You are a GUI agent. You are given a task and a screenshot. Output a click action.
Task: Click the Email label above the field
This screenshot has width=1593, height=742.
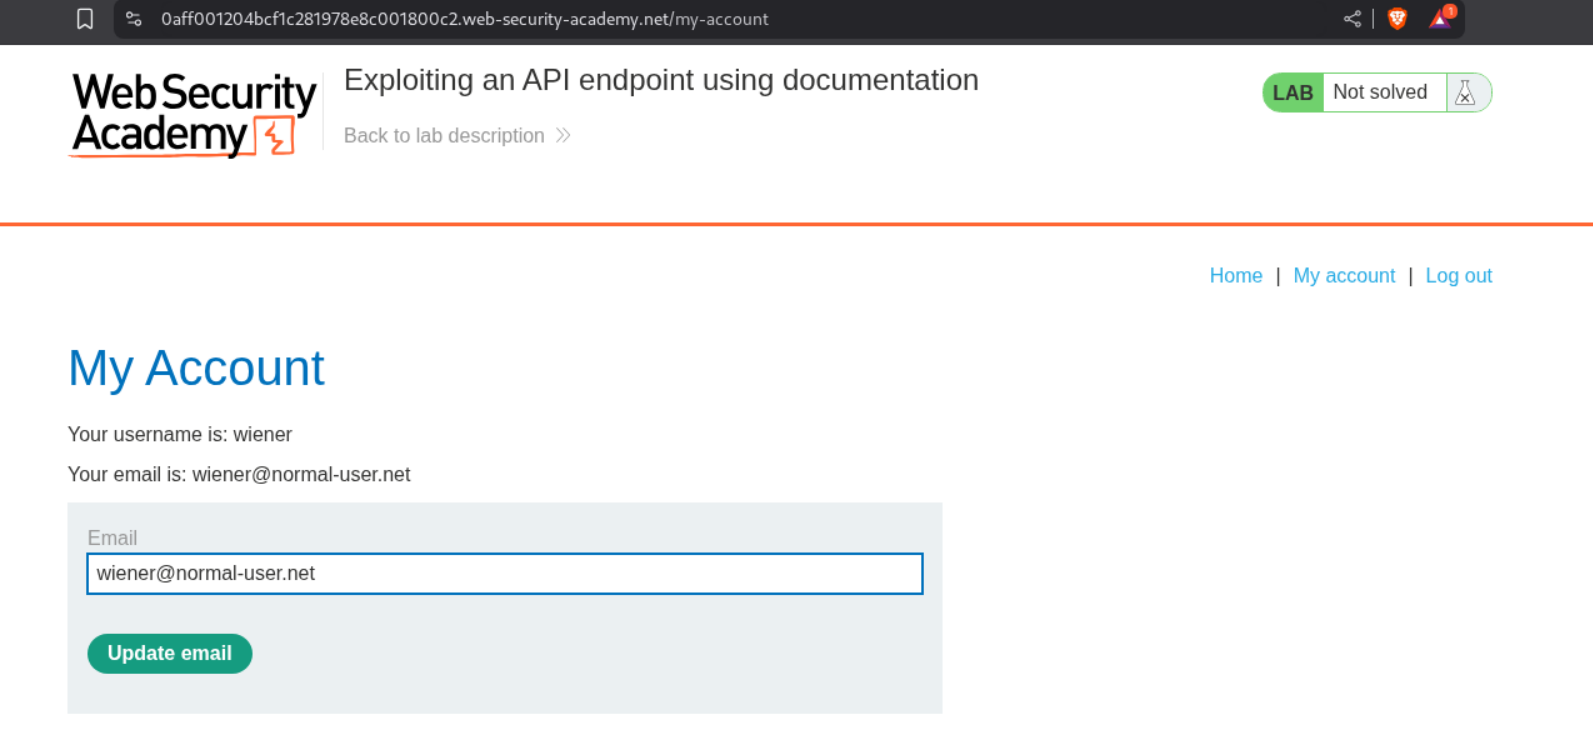point(112,538)
